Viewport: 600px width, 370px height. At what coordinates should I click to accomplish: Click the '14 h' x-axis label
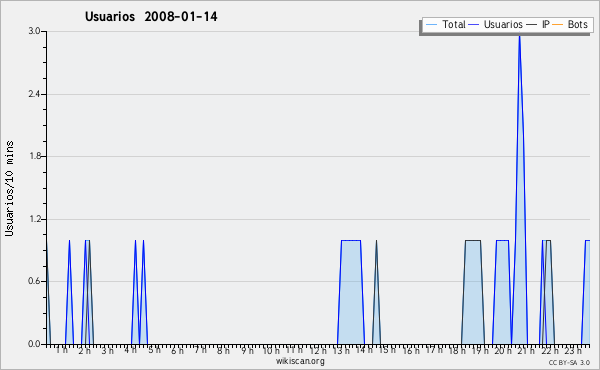(x=364, y=350)
